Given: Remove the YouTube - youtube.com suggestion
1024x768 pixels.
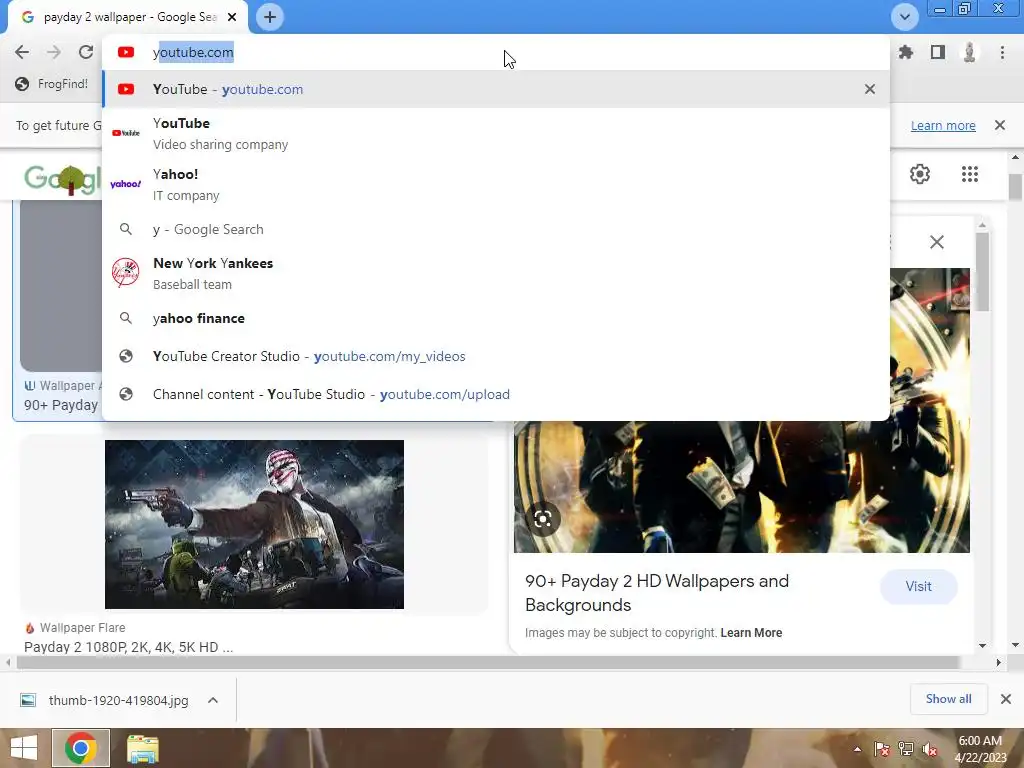Looking at the screenshot, I should pos(870,89).
